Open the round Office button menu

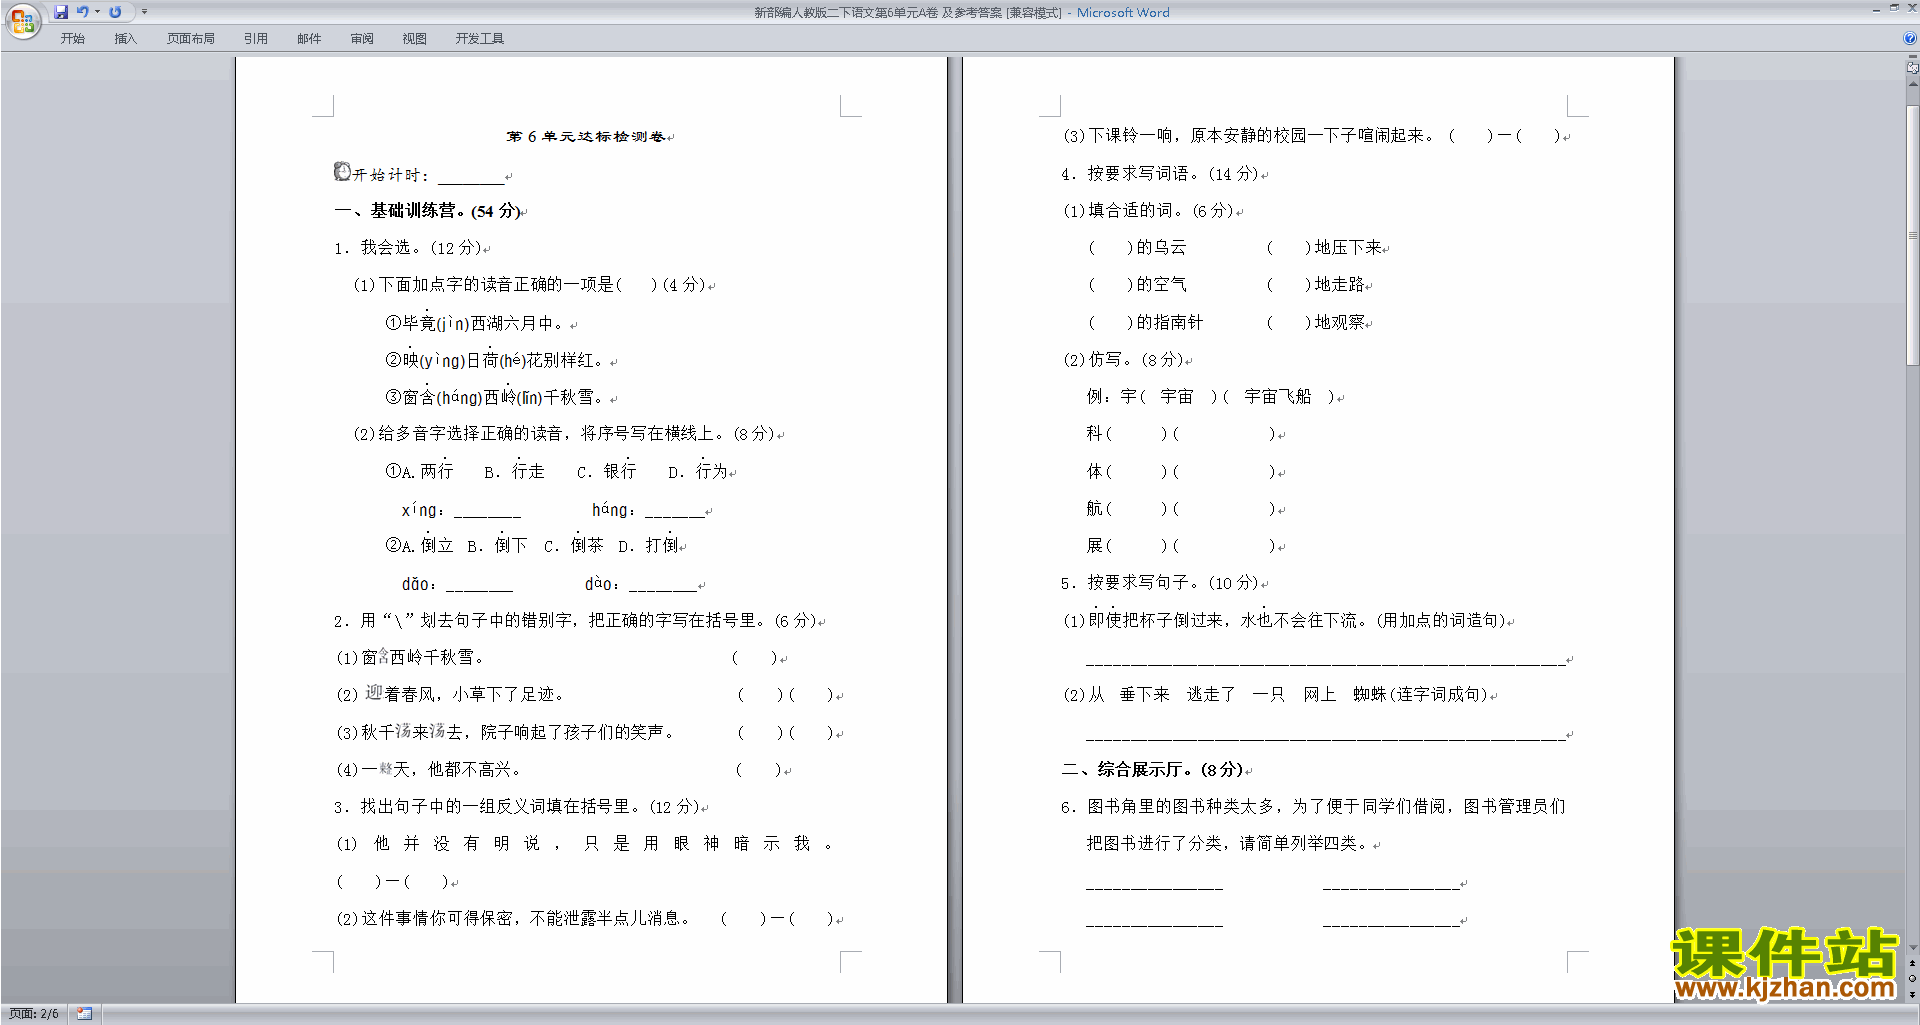click(23, 20)
